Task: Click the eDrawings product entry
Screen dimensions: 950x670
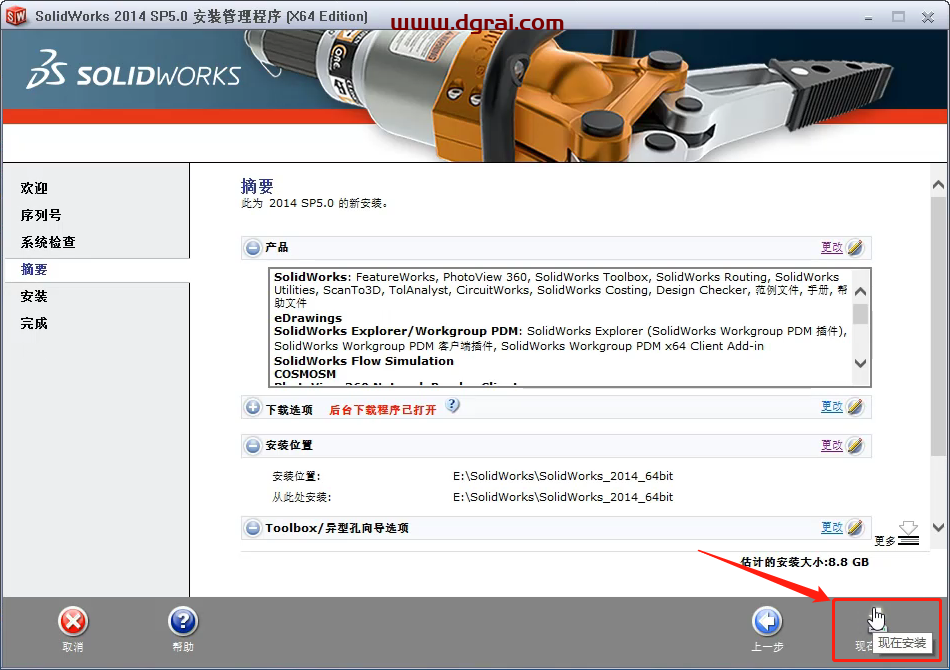Action: pos(308,318)
